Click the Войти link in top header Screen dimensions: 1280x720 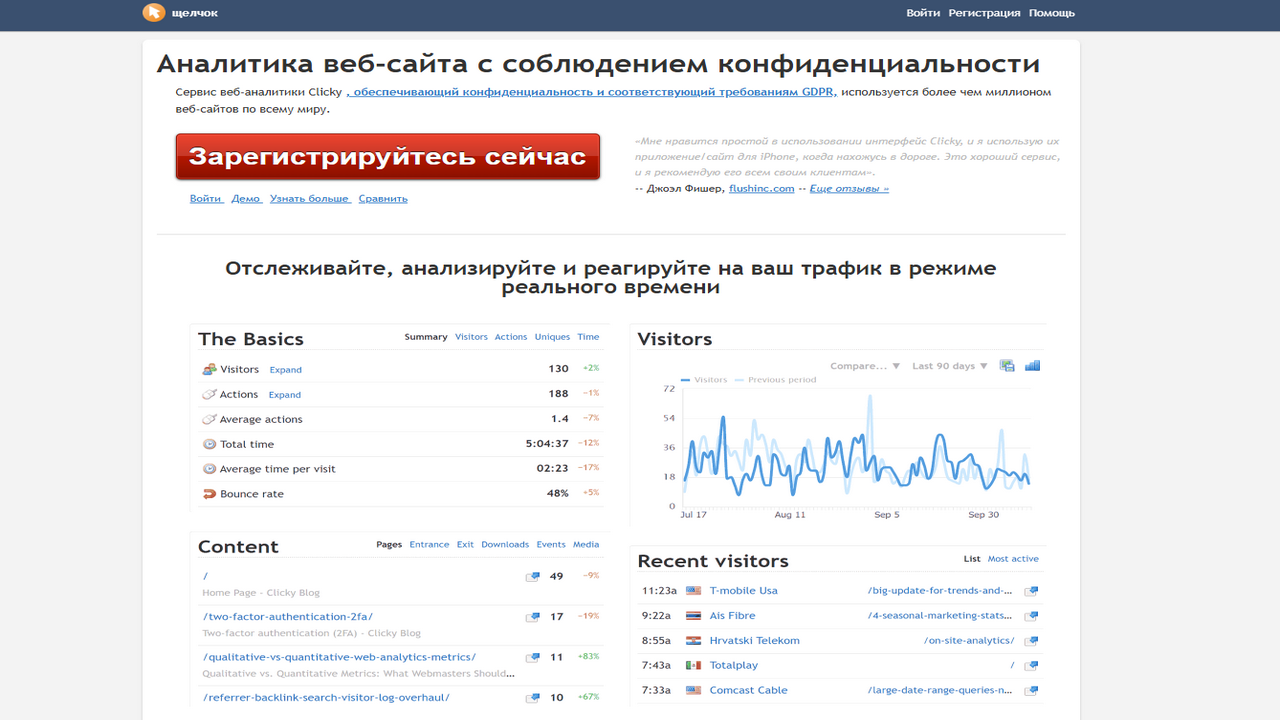pos(923,13)
